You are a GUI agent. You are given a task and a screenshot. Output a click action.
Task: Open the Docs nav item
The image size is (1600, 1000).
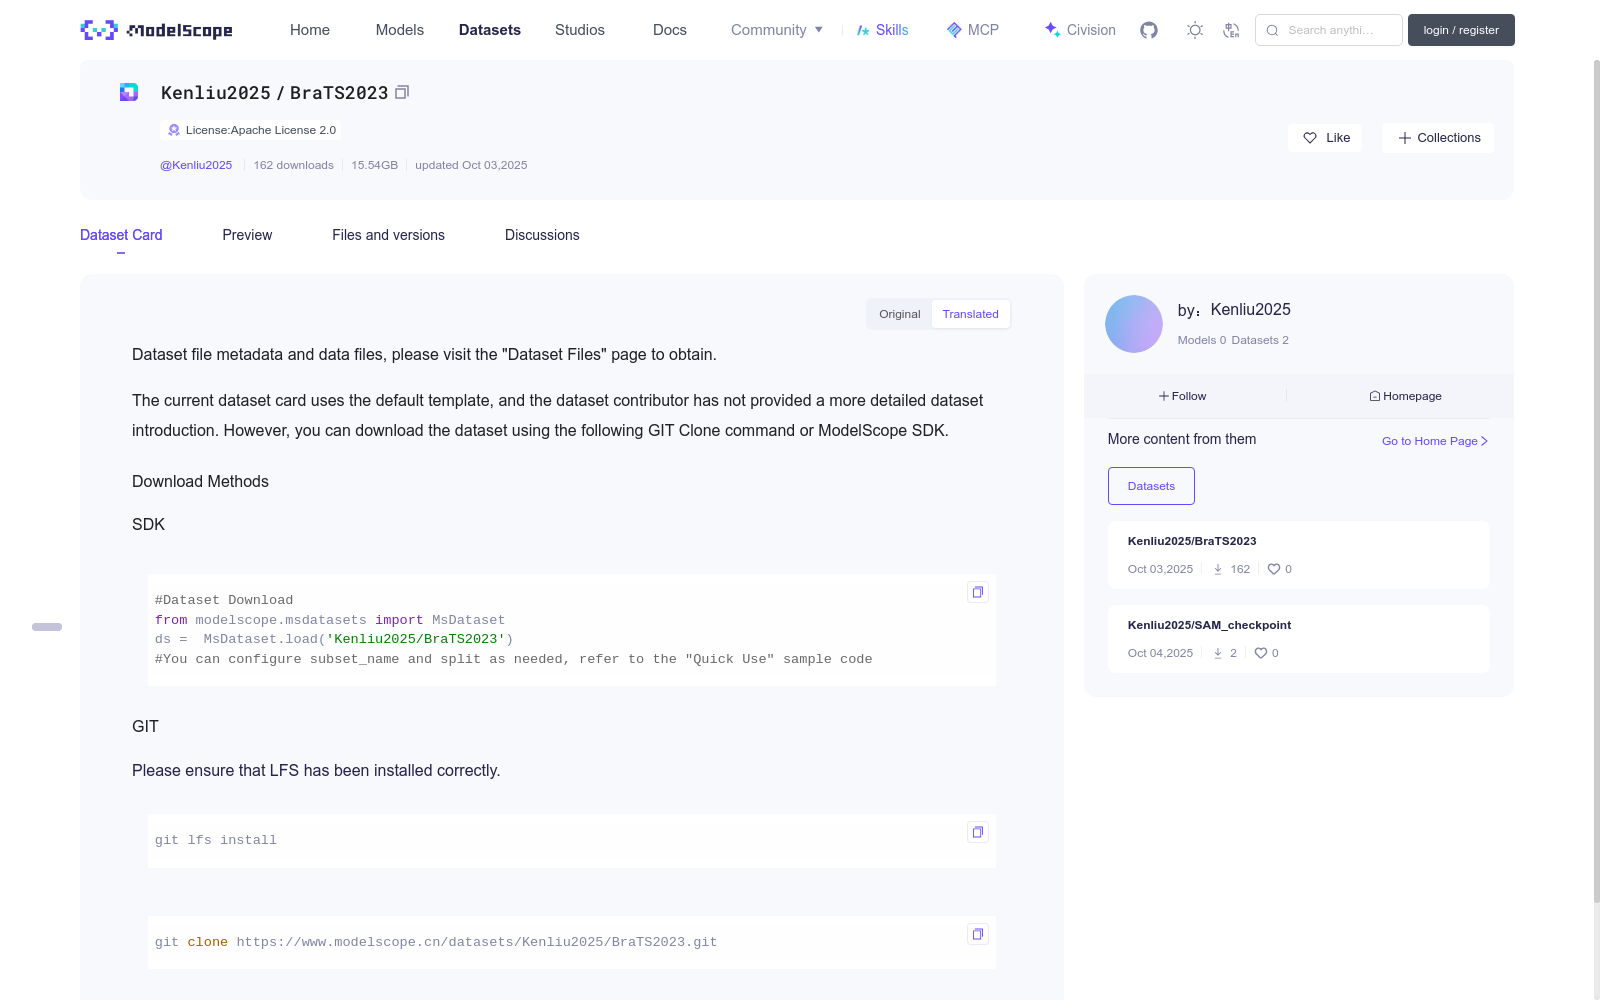tap(670, 30)
